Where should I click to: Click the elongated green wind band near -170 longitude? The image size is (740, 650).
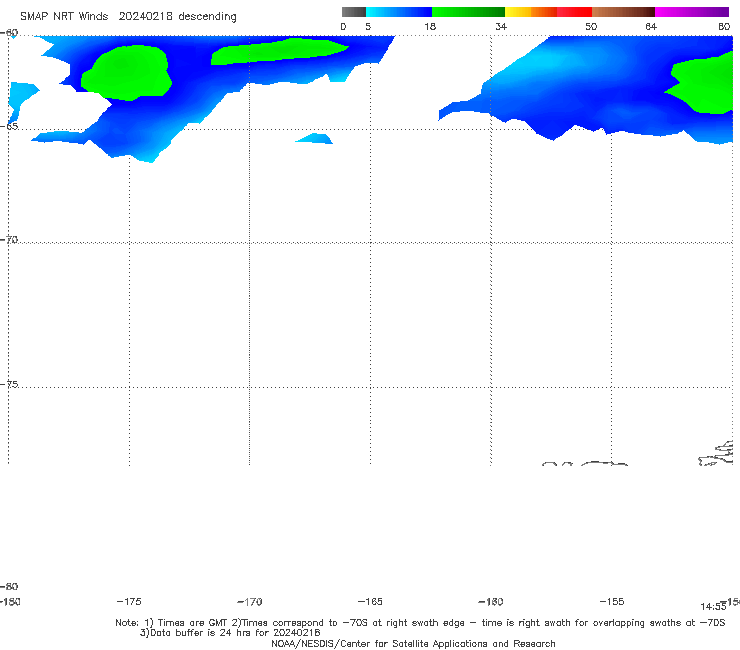[x=279, y=51]
